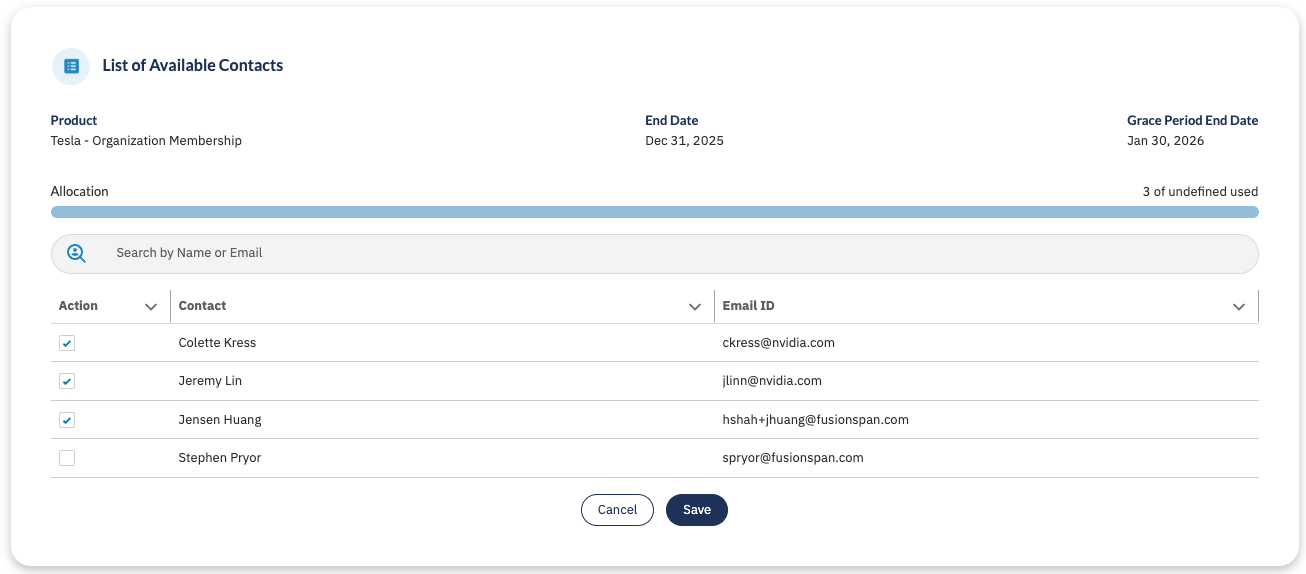Click the End Date label
Screen dimensions: 1306x574
[x=672, y=121]
